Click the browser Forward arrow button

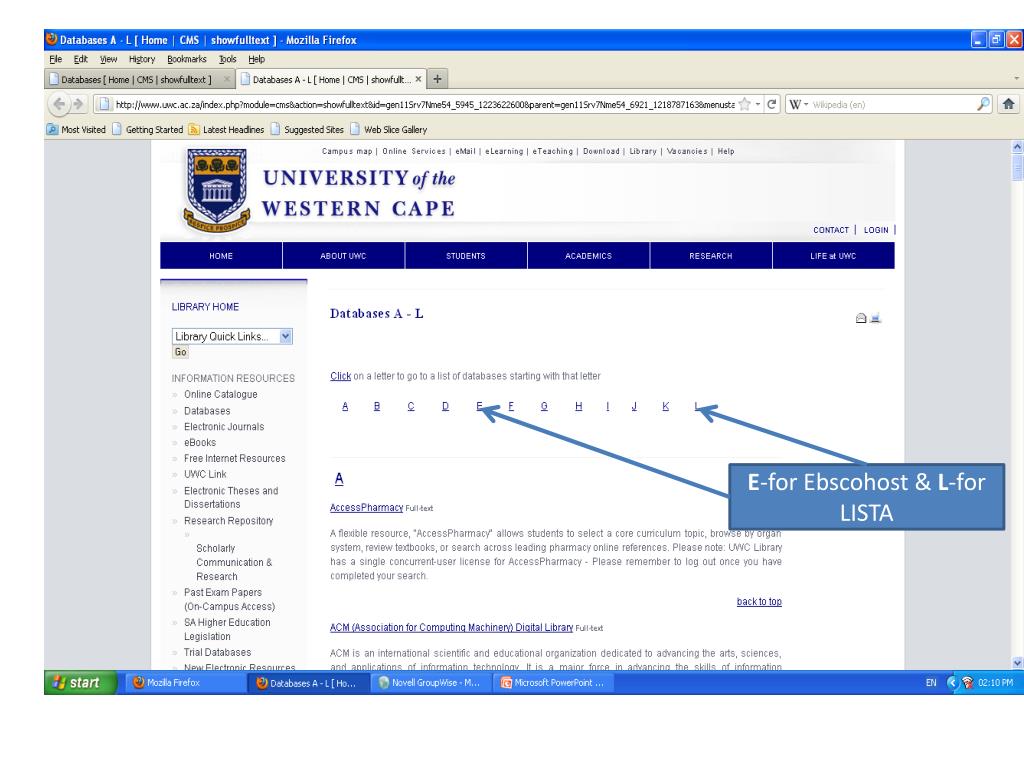pyautogui.click(x=78, y=104)
